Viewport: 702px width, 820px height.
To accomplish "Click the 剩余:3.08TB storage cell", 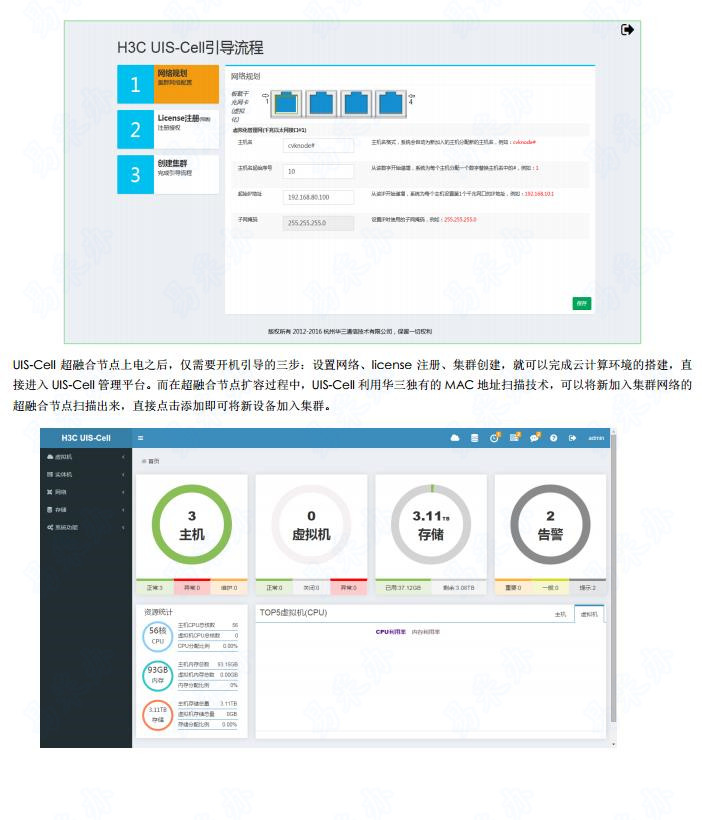I will (459, 588).
